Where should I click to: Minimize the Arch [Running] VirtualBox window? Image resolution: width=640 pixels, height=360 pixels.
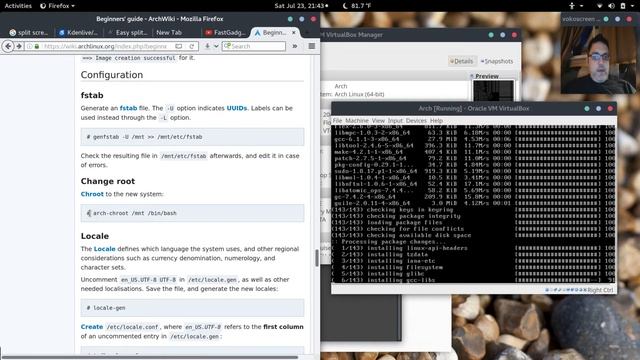pyautogui.click(x=587, y=109)
